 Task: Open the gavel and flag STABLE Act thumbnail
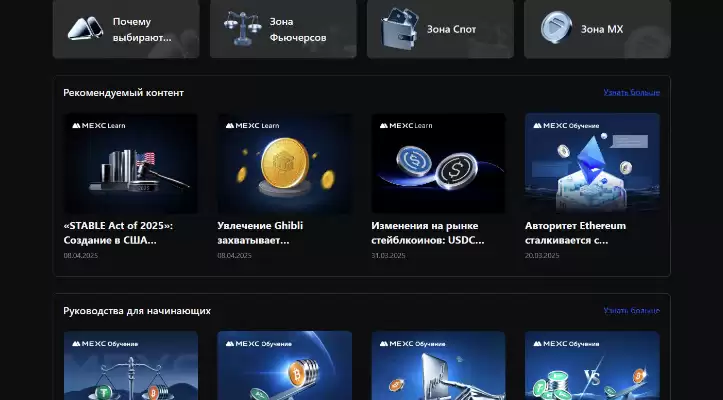pyautogui.click(x=130, y=163)
